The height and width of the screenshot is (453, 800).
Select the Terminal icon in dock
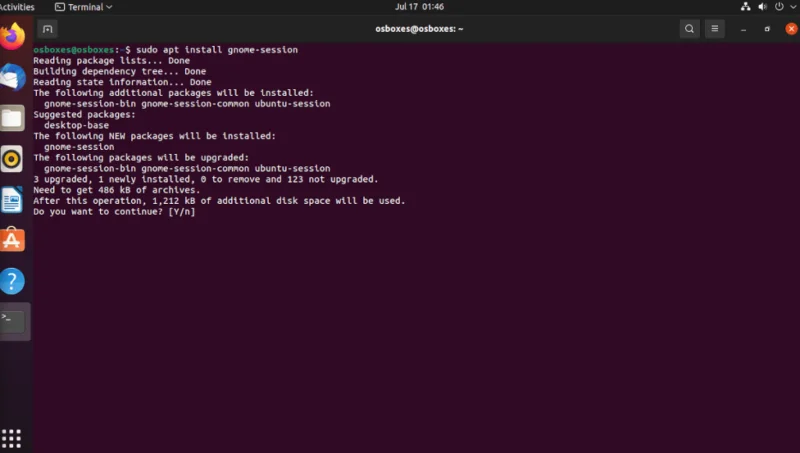(x=12, y=321)
